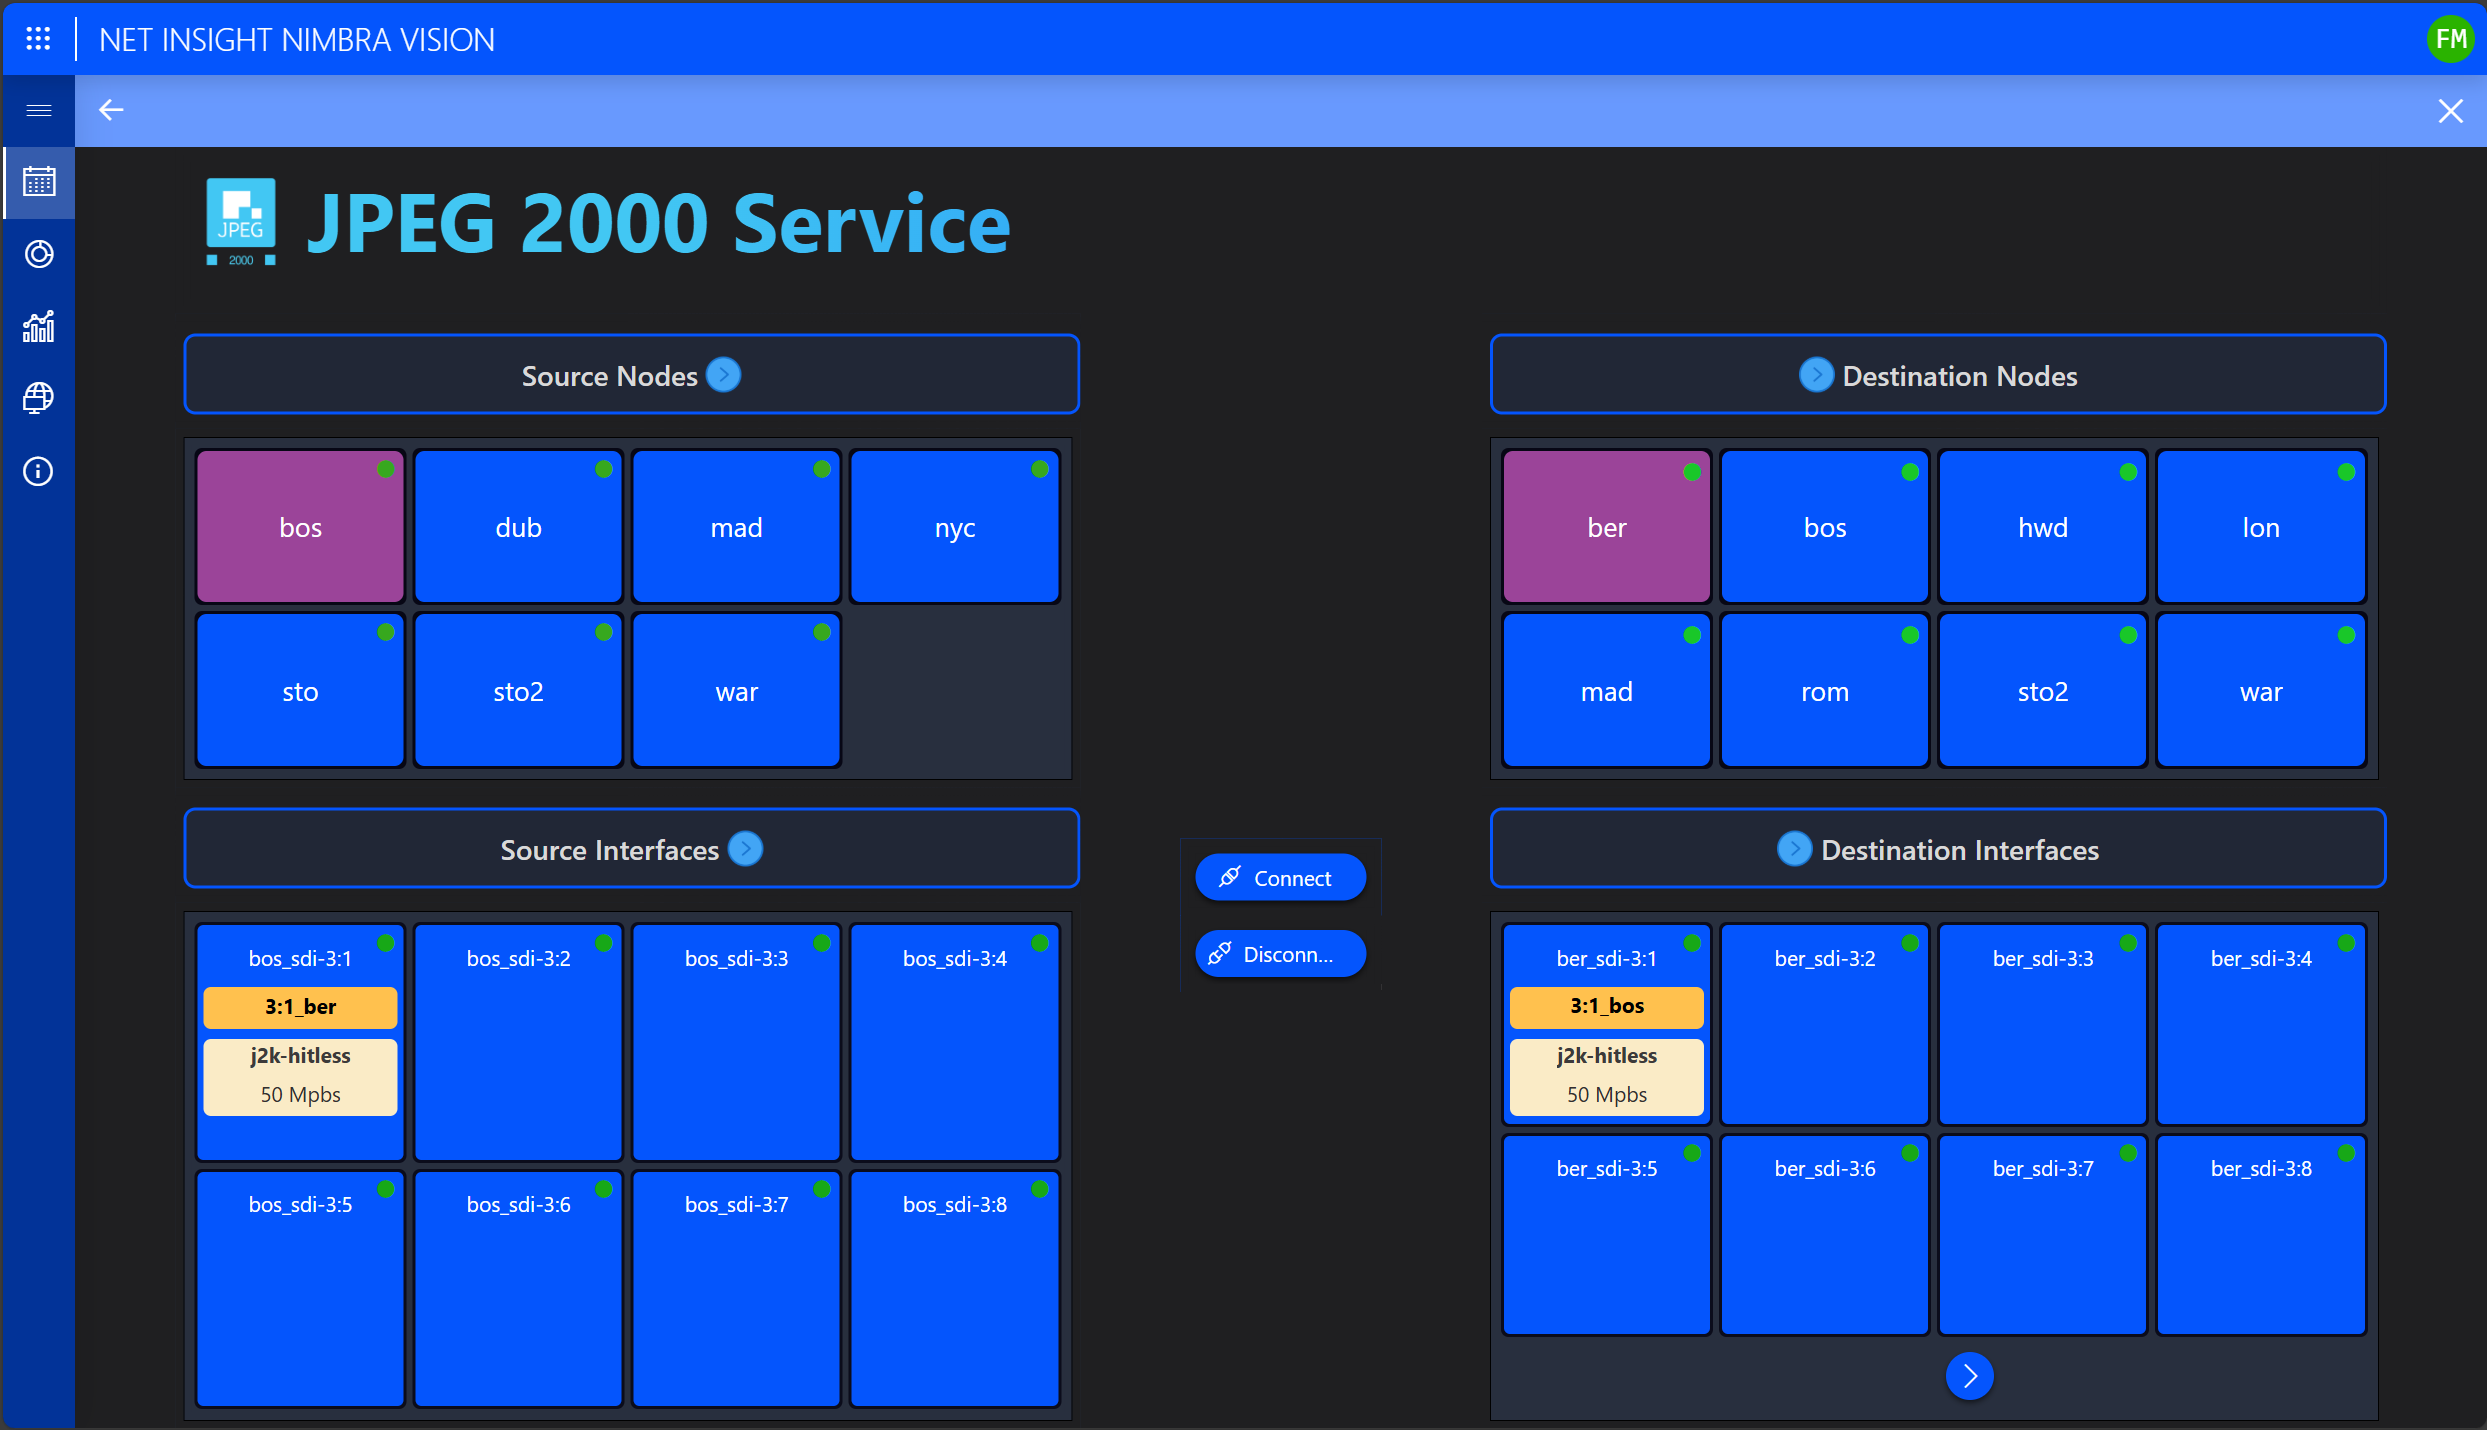Screen dimensions: 2487x1430
Task: Select destination node rom
Action: [1824, 691]
